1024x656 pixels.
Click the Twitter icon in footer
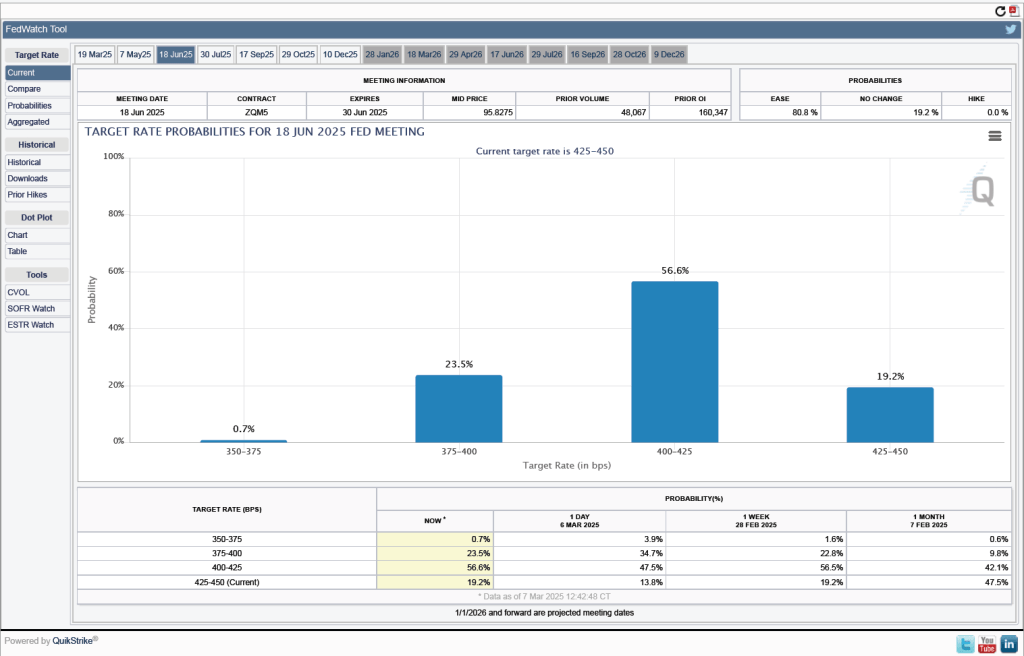pos(965,644)
